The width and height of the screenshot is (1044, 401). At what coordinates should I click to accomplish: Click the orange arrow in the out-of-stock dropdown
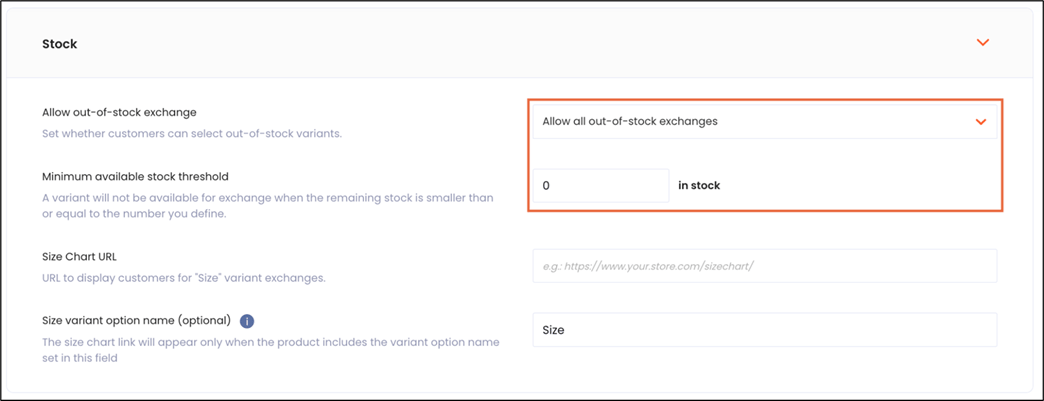[x=980, y=122]
